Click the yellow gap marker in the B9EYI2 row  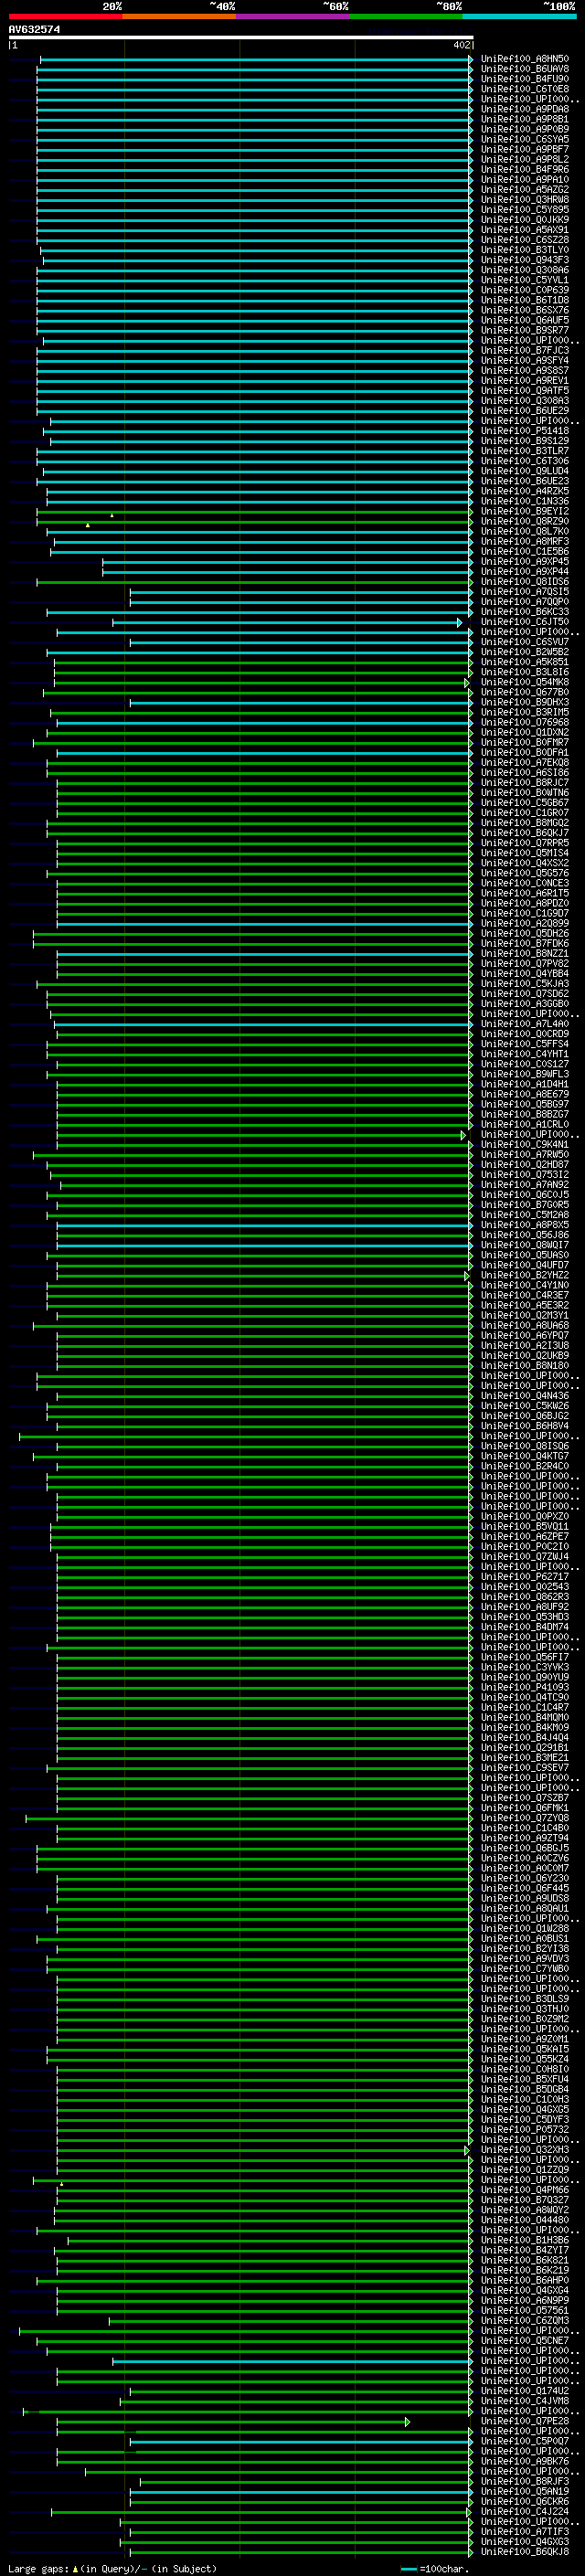112,515
